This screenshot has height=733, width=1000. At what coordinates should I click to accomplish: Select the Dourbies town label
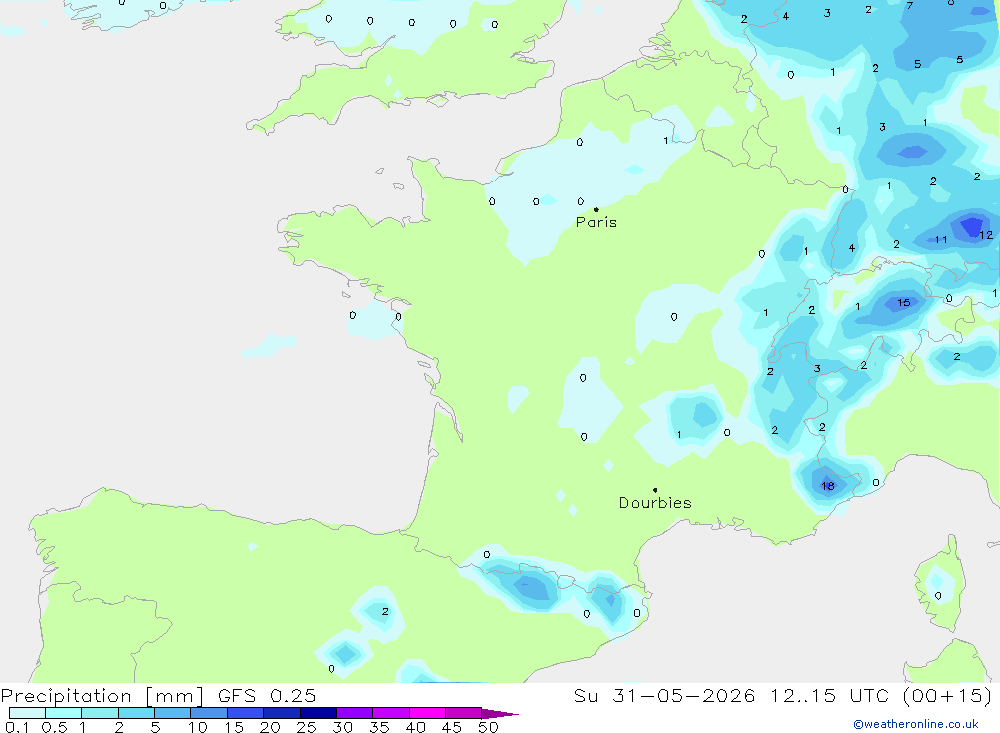[655, 503]
